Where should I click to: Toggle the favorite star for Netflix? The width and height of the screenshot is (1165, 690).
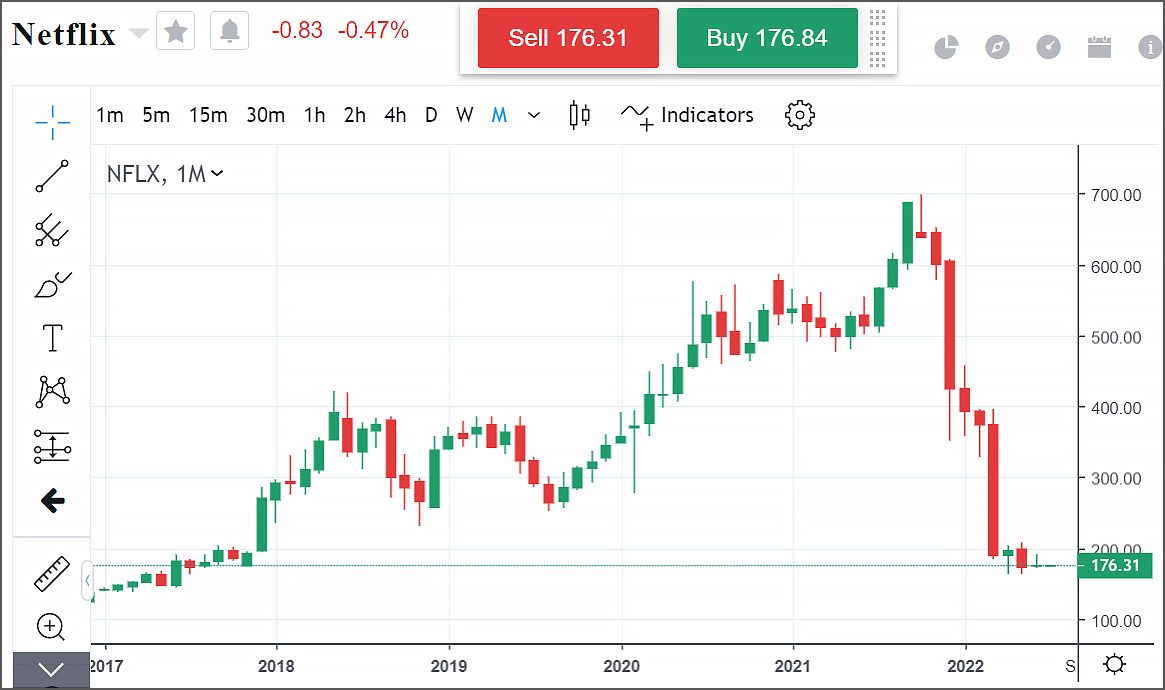pyautogui.click(x=176, y=32)
